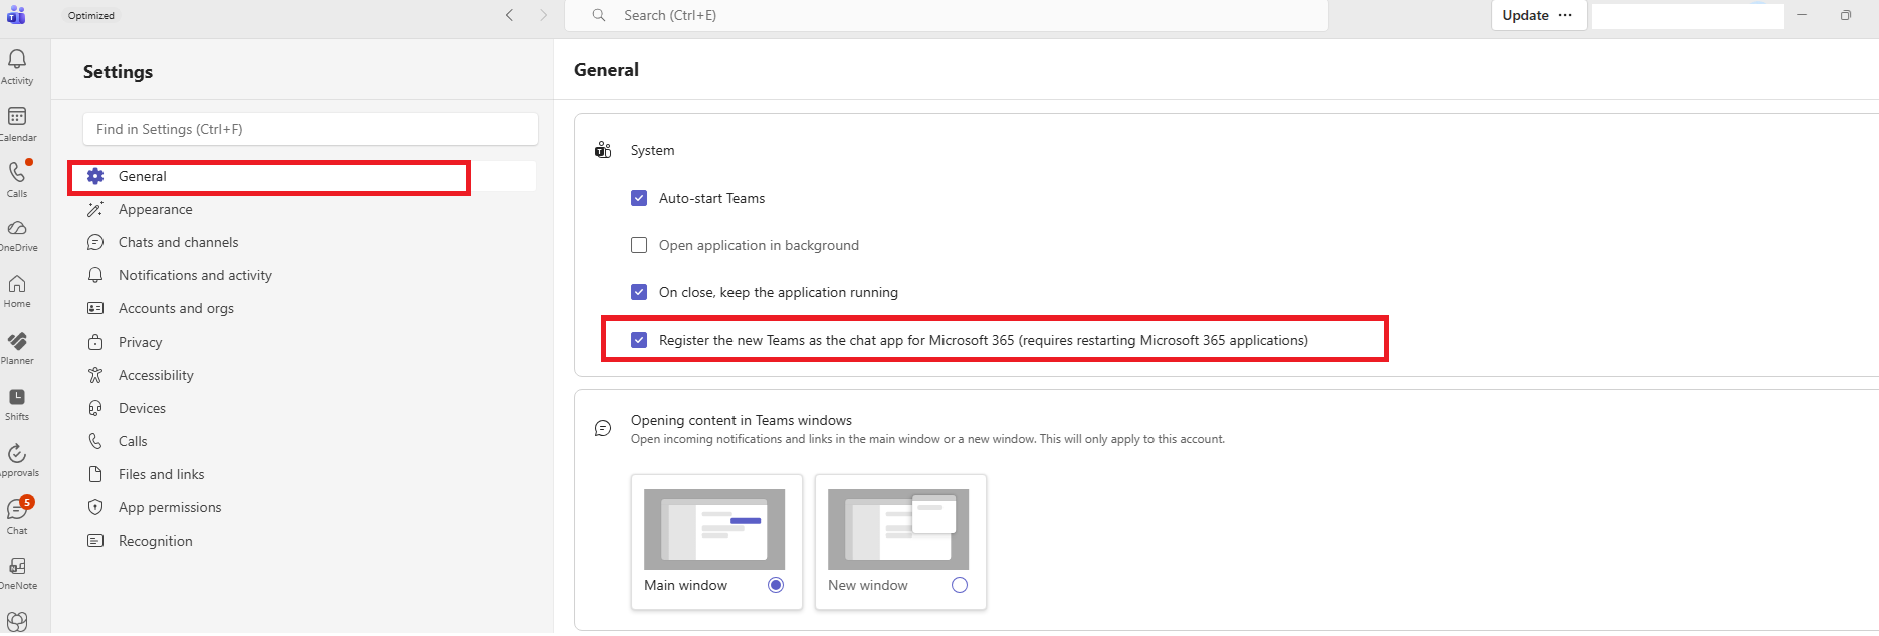
Task: Toggle On close, keep the application running
Action: tap(639, 292)
